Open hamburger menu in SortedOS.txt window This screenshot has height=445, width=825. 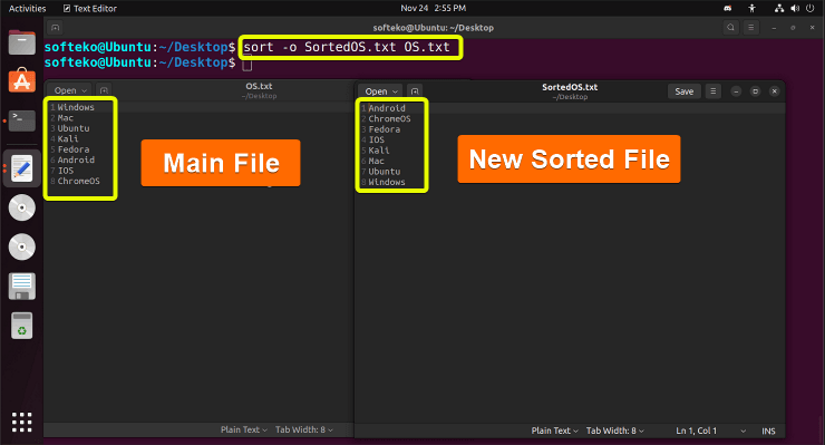pos(713,91)
